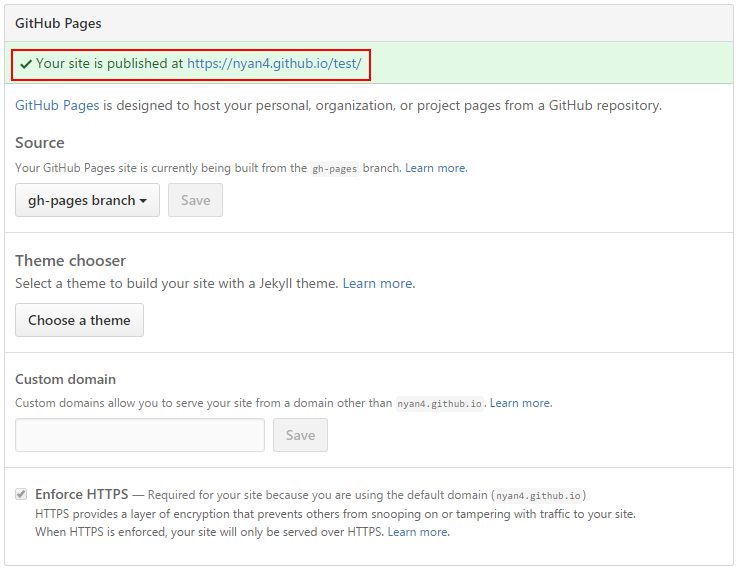Open Learn more link for Jekyll themes

click(378, 283)
